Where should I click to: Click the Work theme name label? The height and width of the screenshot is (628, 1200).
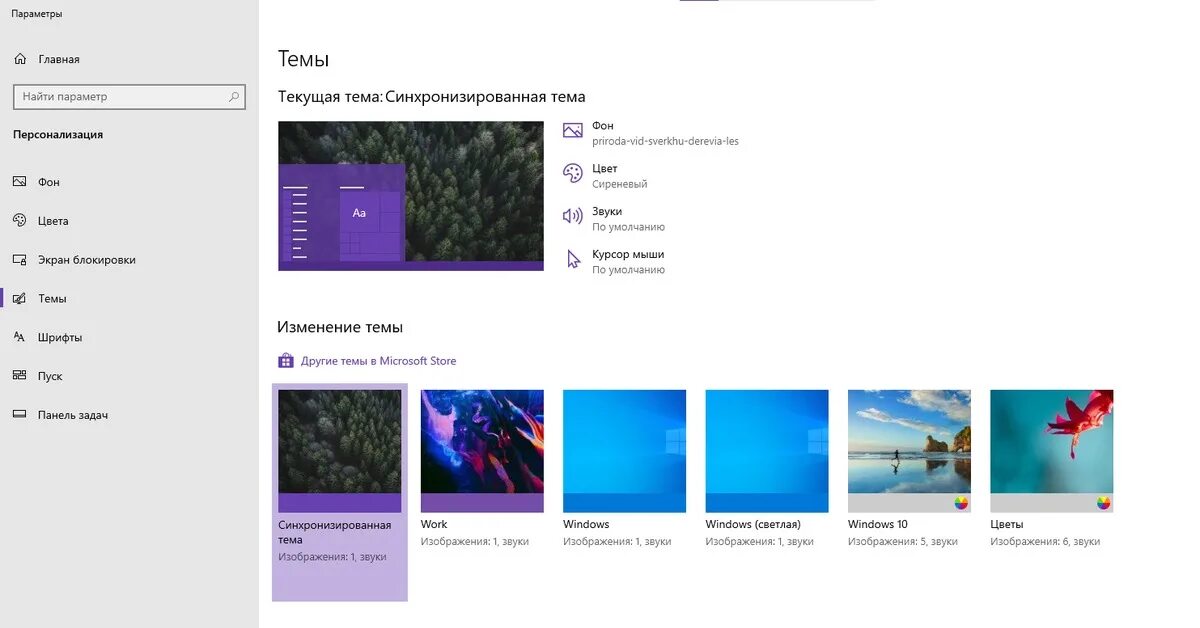434,524
